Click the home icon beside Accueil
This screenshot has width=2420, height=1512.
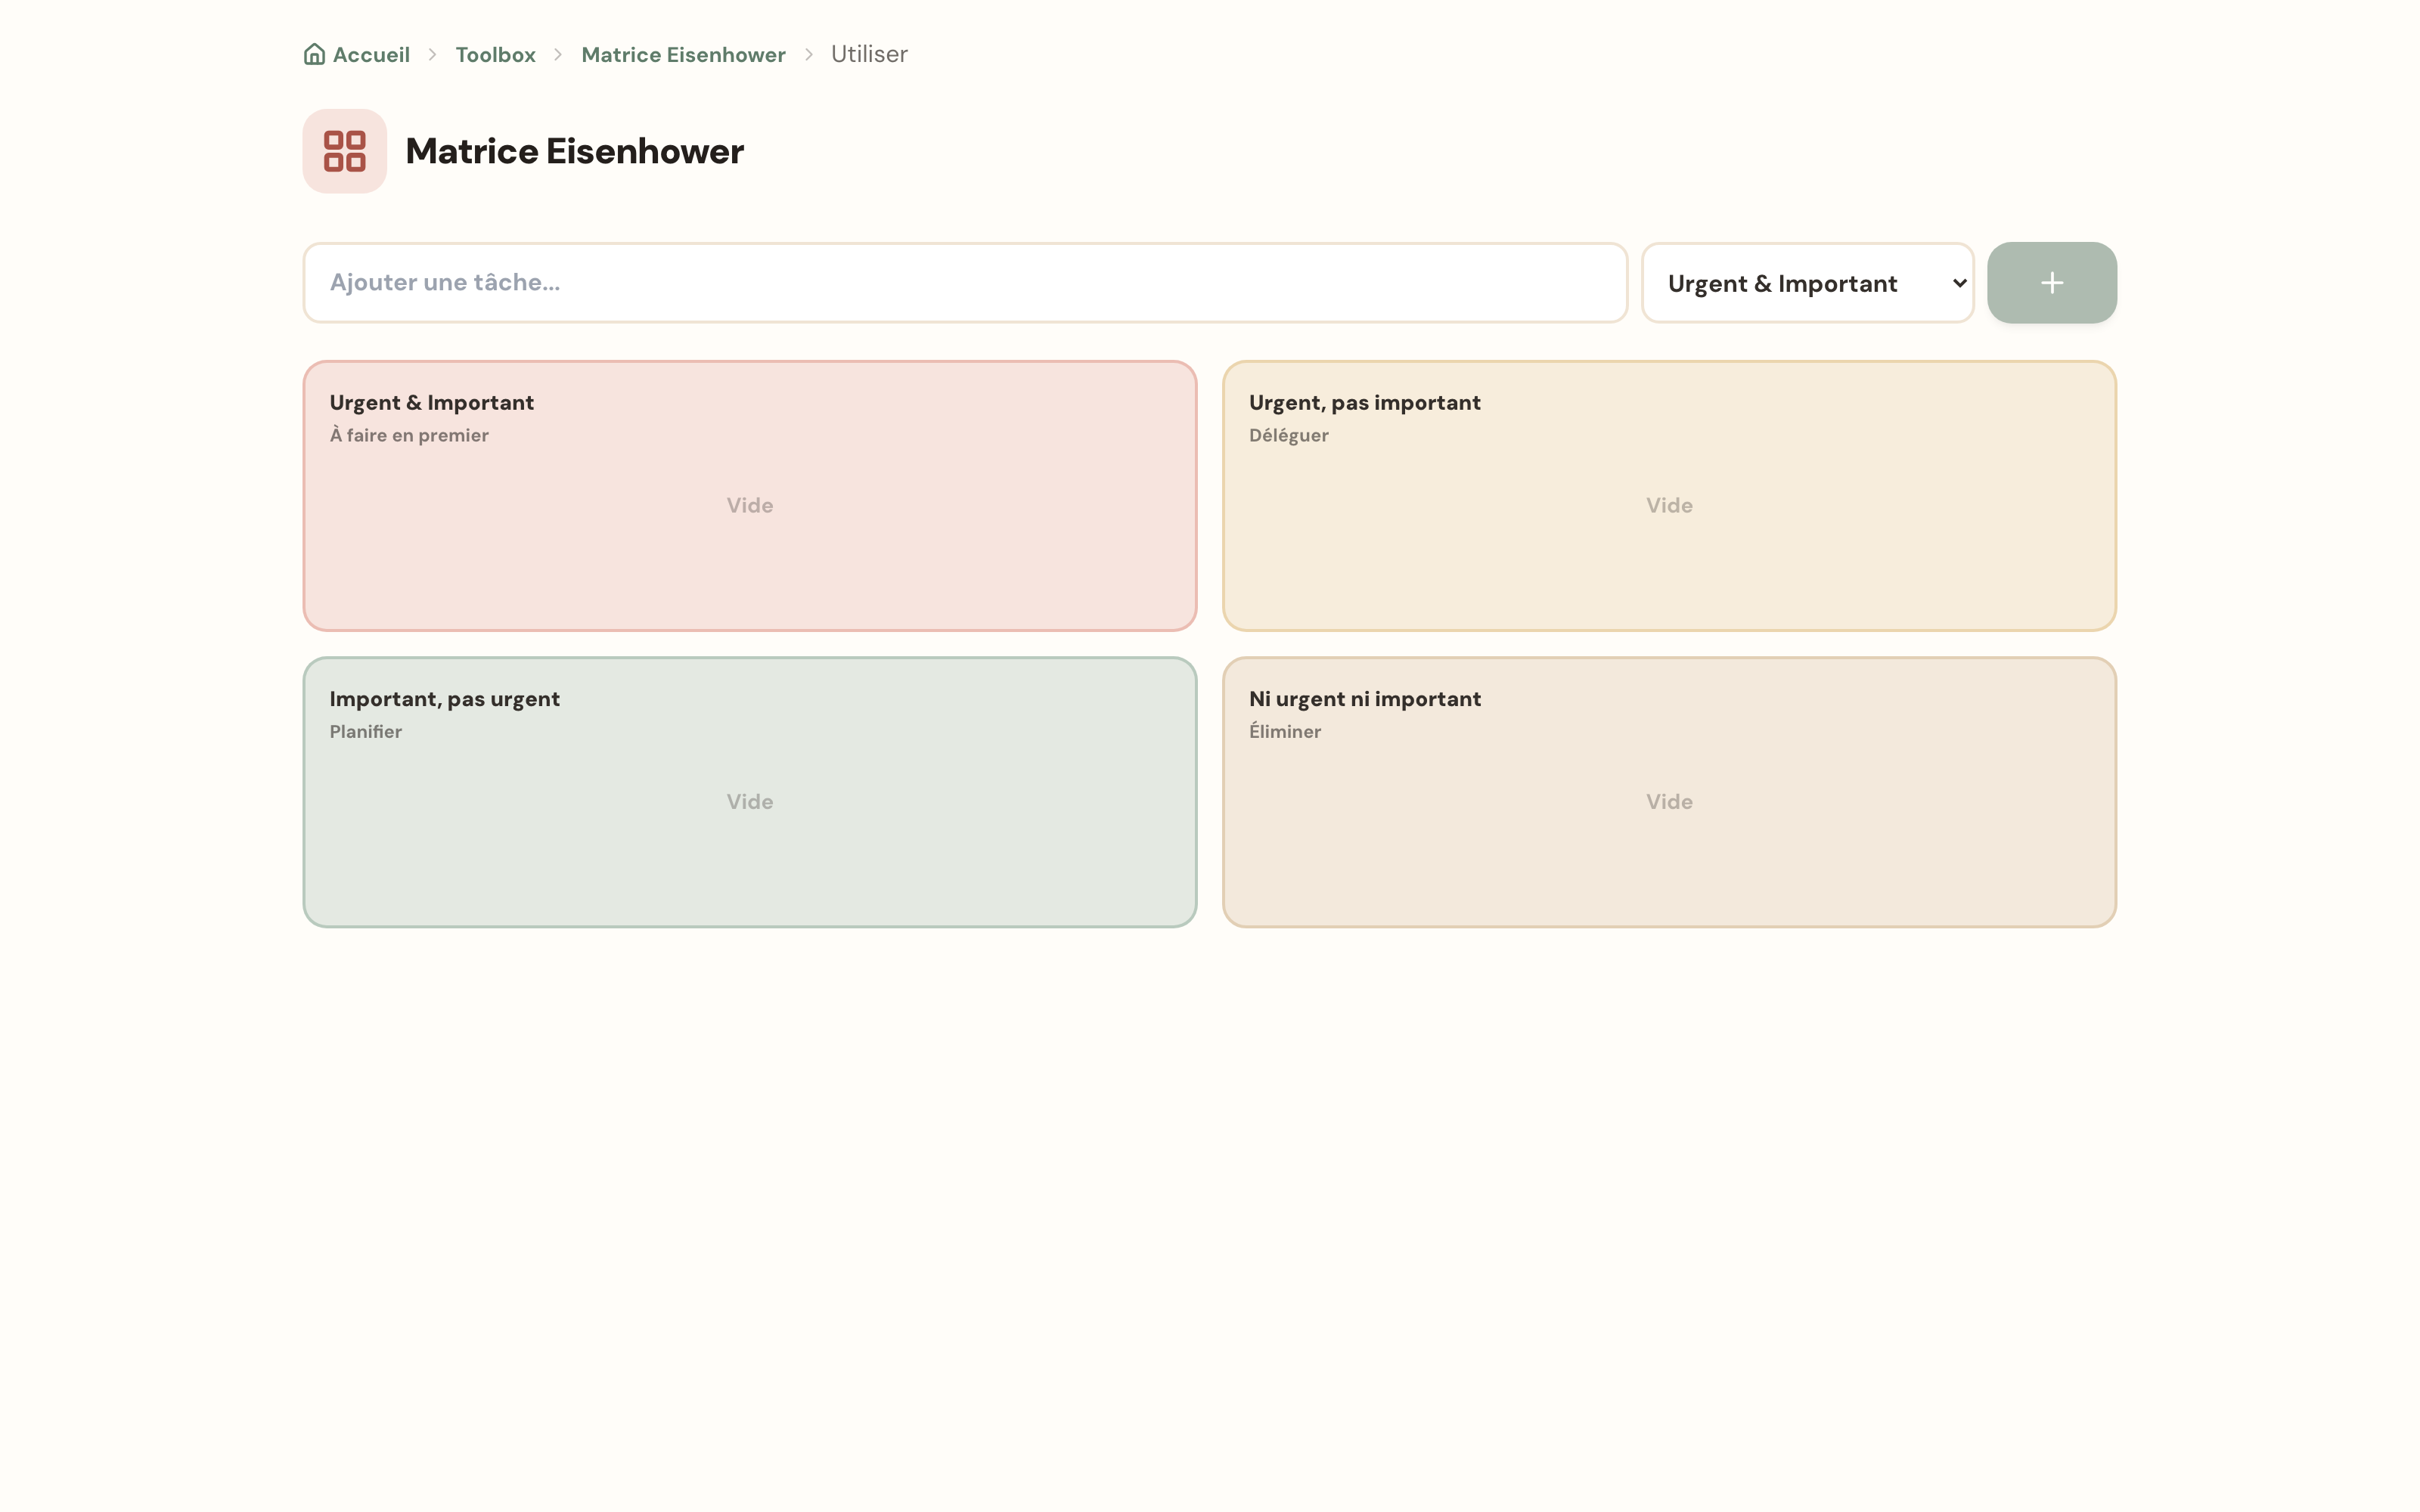pos(314,54)
